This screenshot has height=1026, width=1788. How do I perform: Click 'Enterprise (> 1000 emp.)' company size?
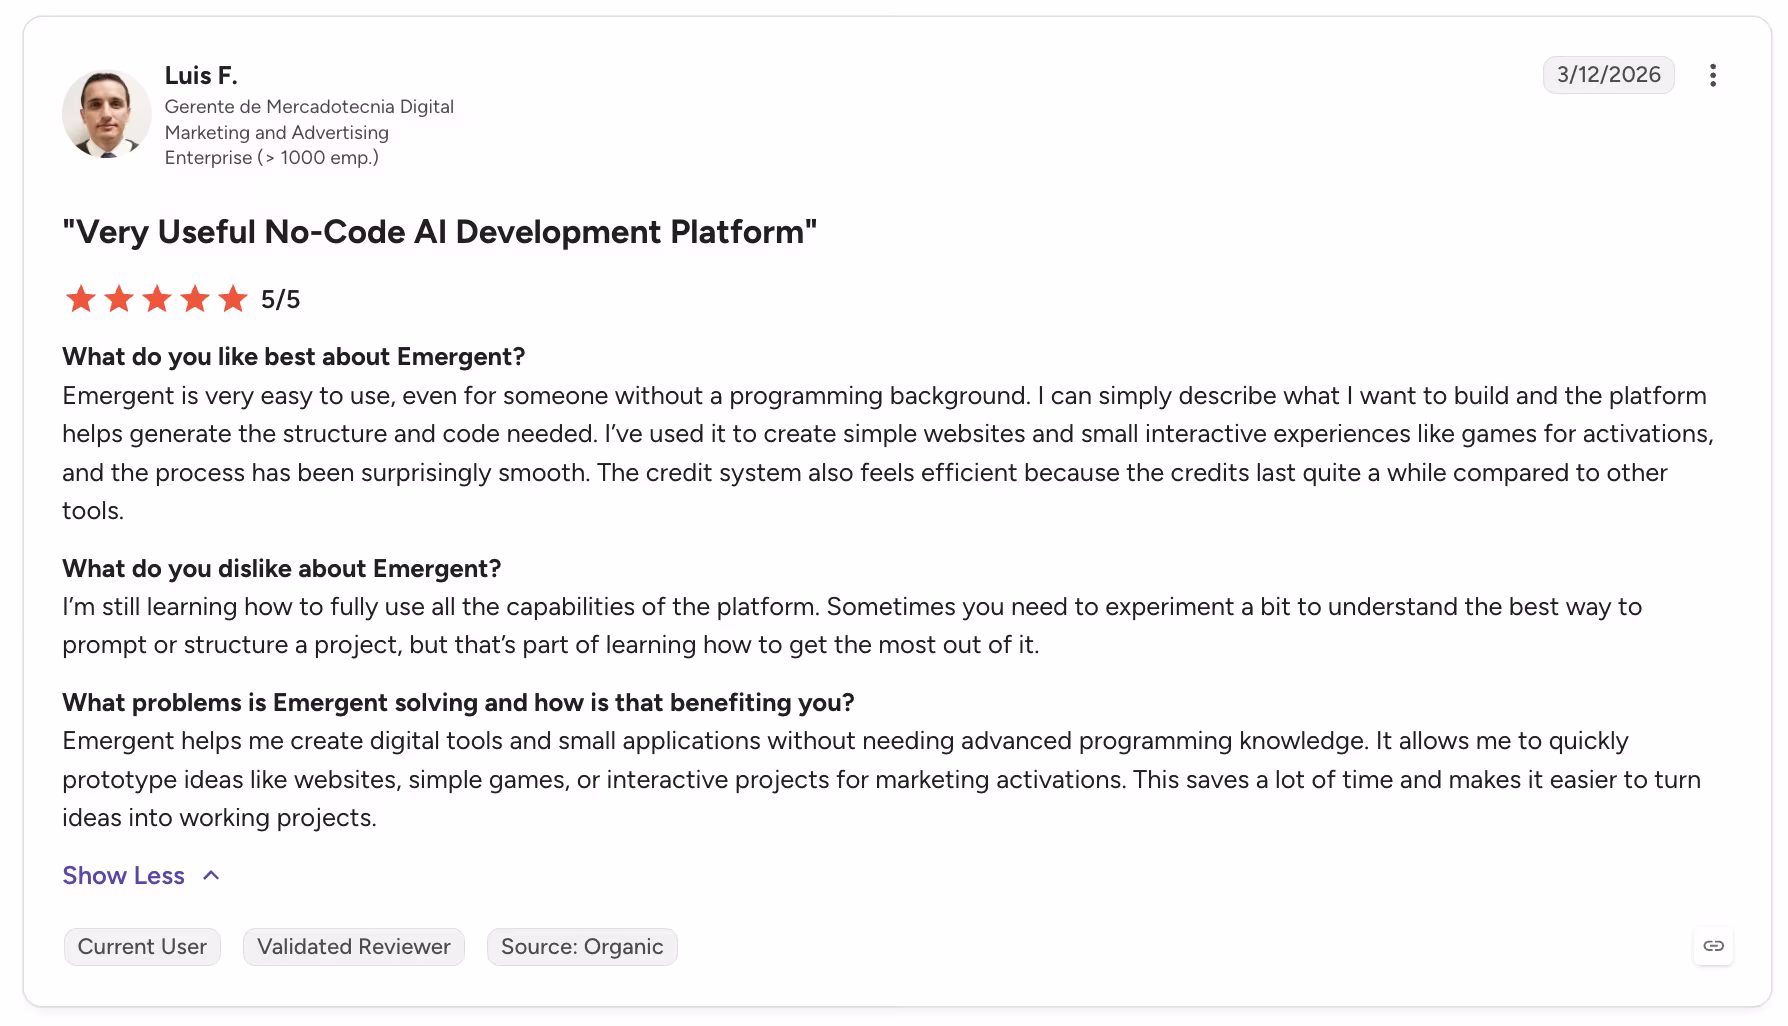coord(272,158)
